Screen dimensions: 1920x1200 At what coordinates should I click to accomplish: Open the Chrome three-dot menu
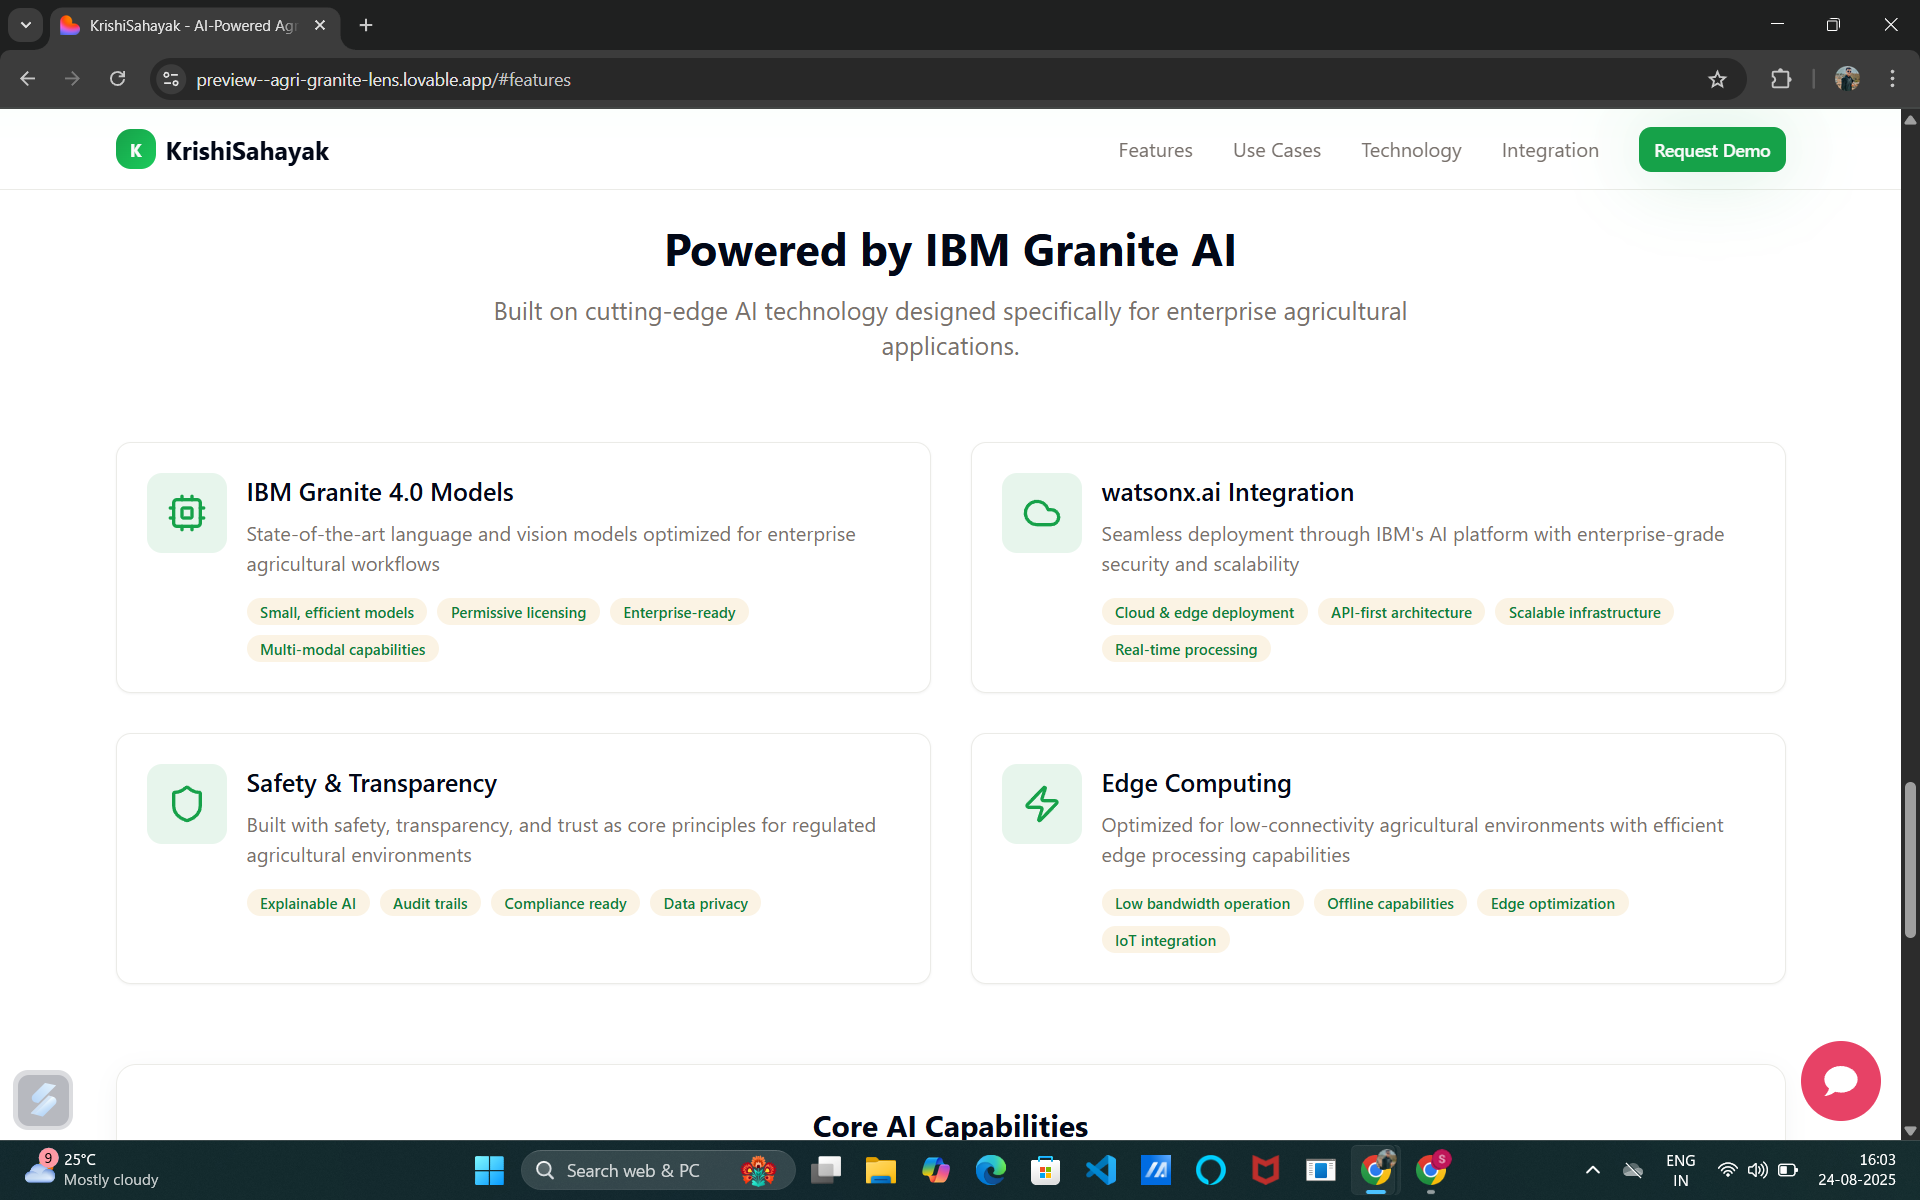(1892, 80)
